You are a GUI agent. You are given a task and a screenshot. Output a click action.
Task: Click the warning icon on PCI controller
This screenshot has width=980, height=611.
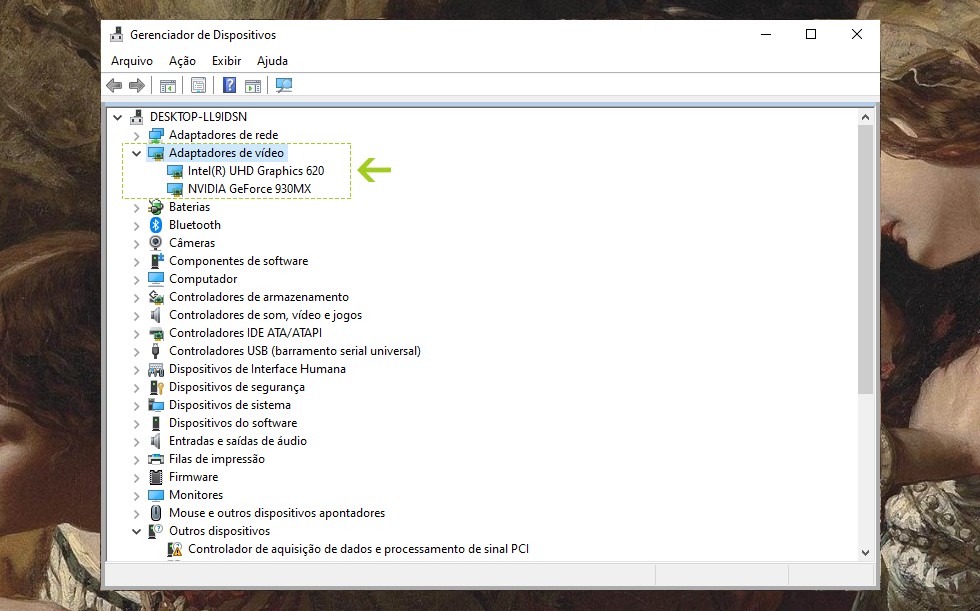(176, 549)
